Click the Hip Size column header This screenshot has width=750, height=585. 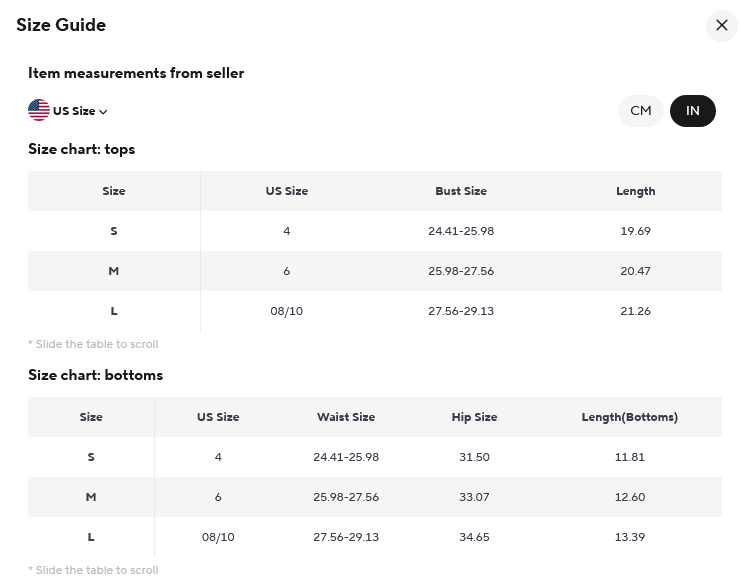(x=474, y=417)
